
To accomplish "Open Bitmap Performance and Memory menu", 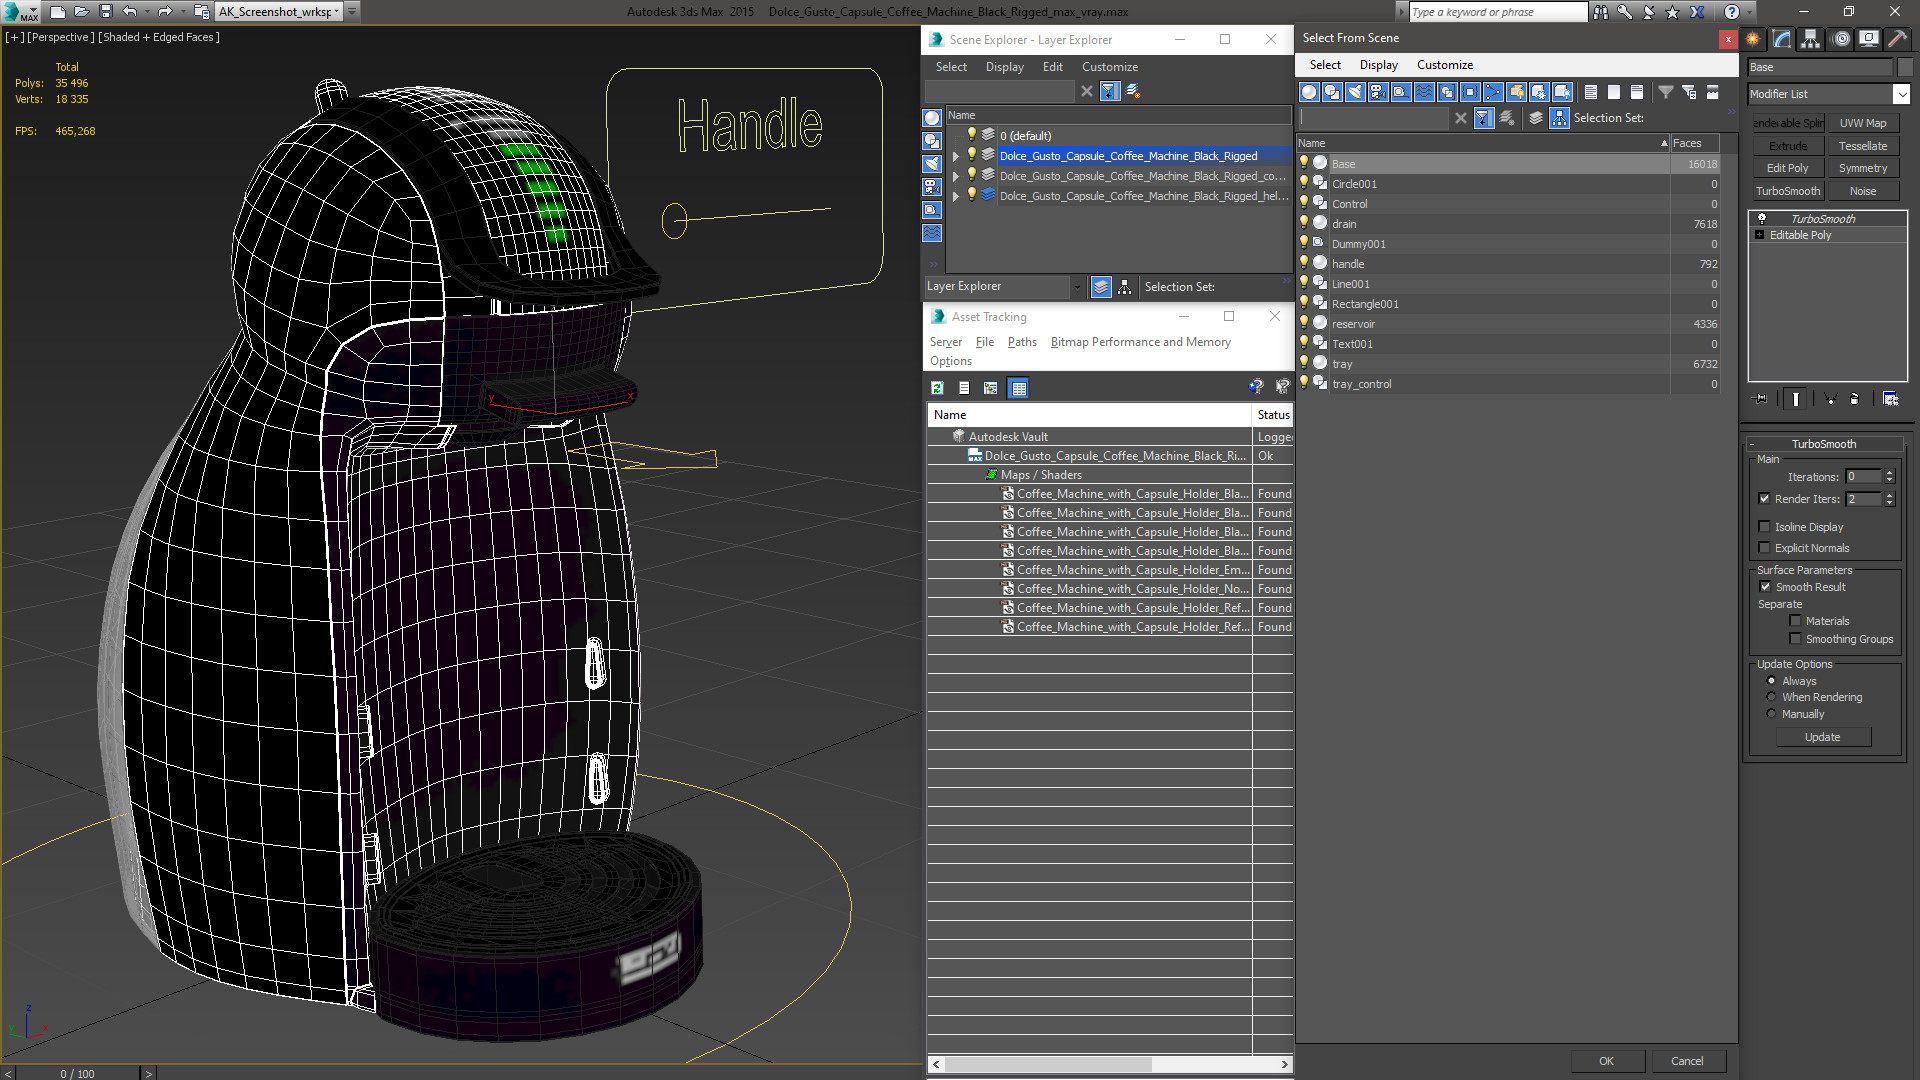I will coord(1140,342).
